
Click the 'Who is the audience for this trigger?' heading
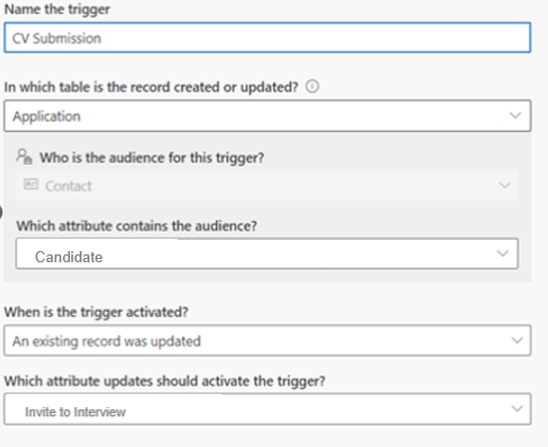152,158
